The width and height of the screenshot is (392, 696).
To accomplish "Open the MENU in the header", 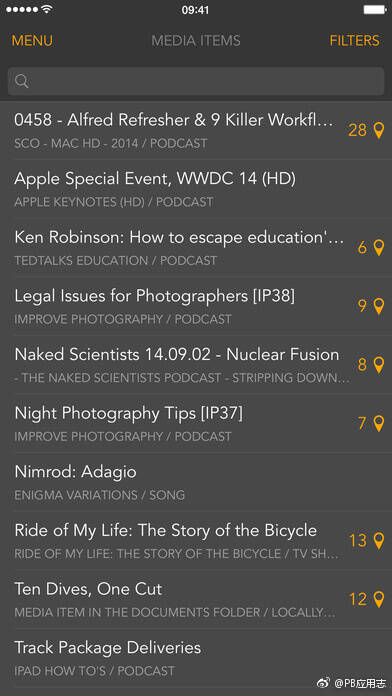I will coord(32,41).
